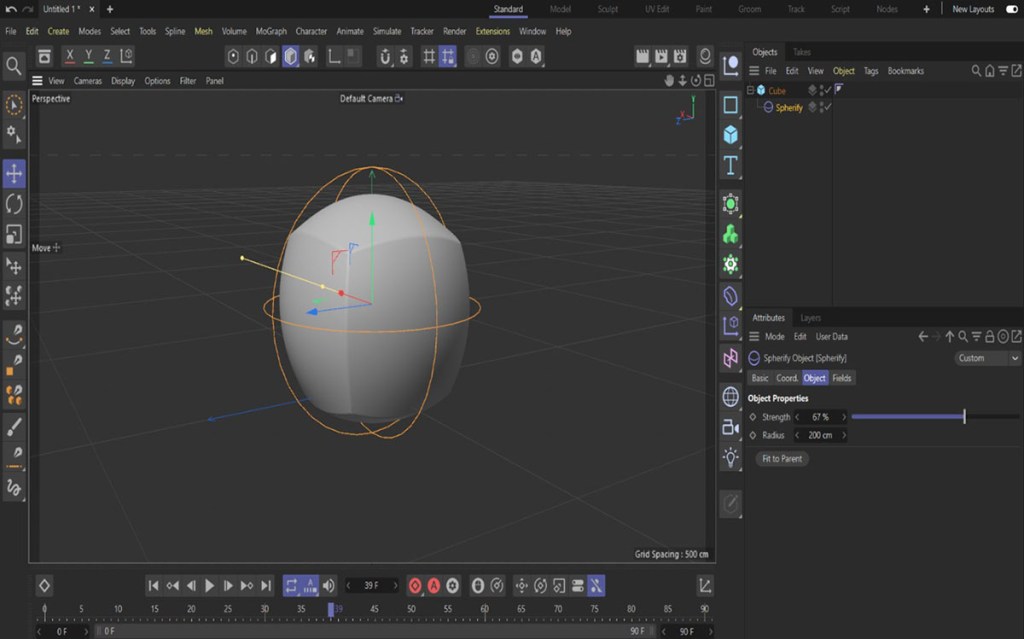
Task: Click the search magnifier icon top left
Action: point(14,66)
